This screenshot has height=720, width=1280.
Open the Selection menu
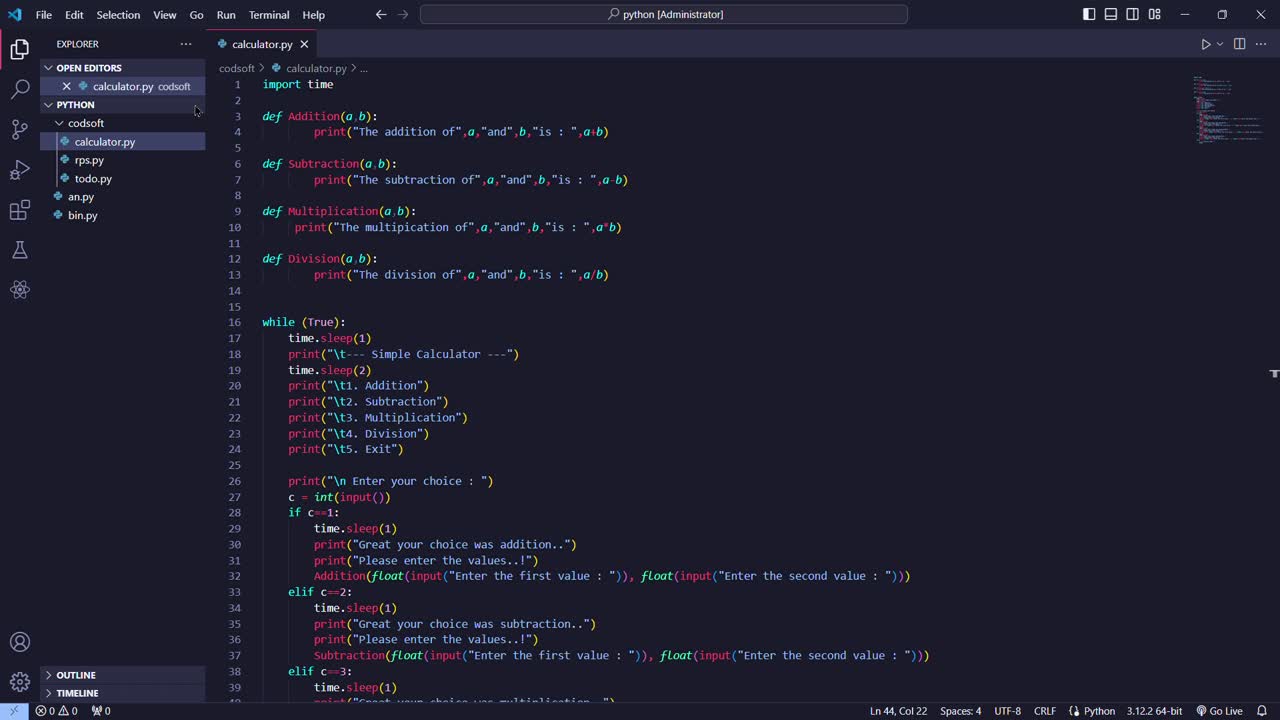click(x=118, y=15)
